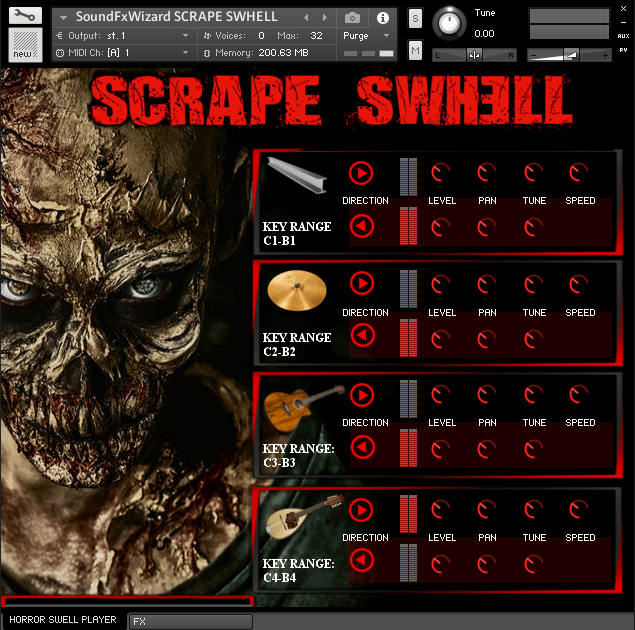Click C4-B4 lower reverse level knob
Image resolution: width=635 pixels, height=630 pixels.
(x=441, y=565)
